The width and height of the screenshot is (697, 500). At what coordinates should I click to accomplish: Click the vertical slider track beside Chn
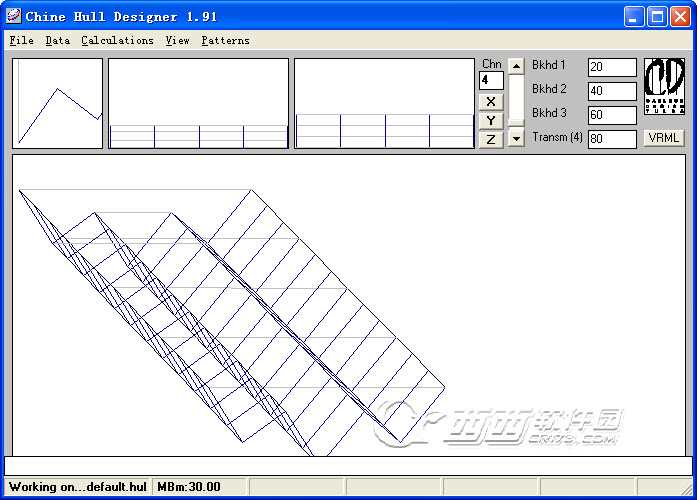coord(516,102)
